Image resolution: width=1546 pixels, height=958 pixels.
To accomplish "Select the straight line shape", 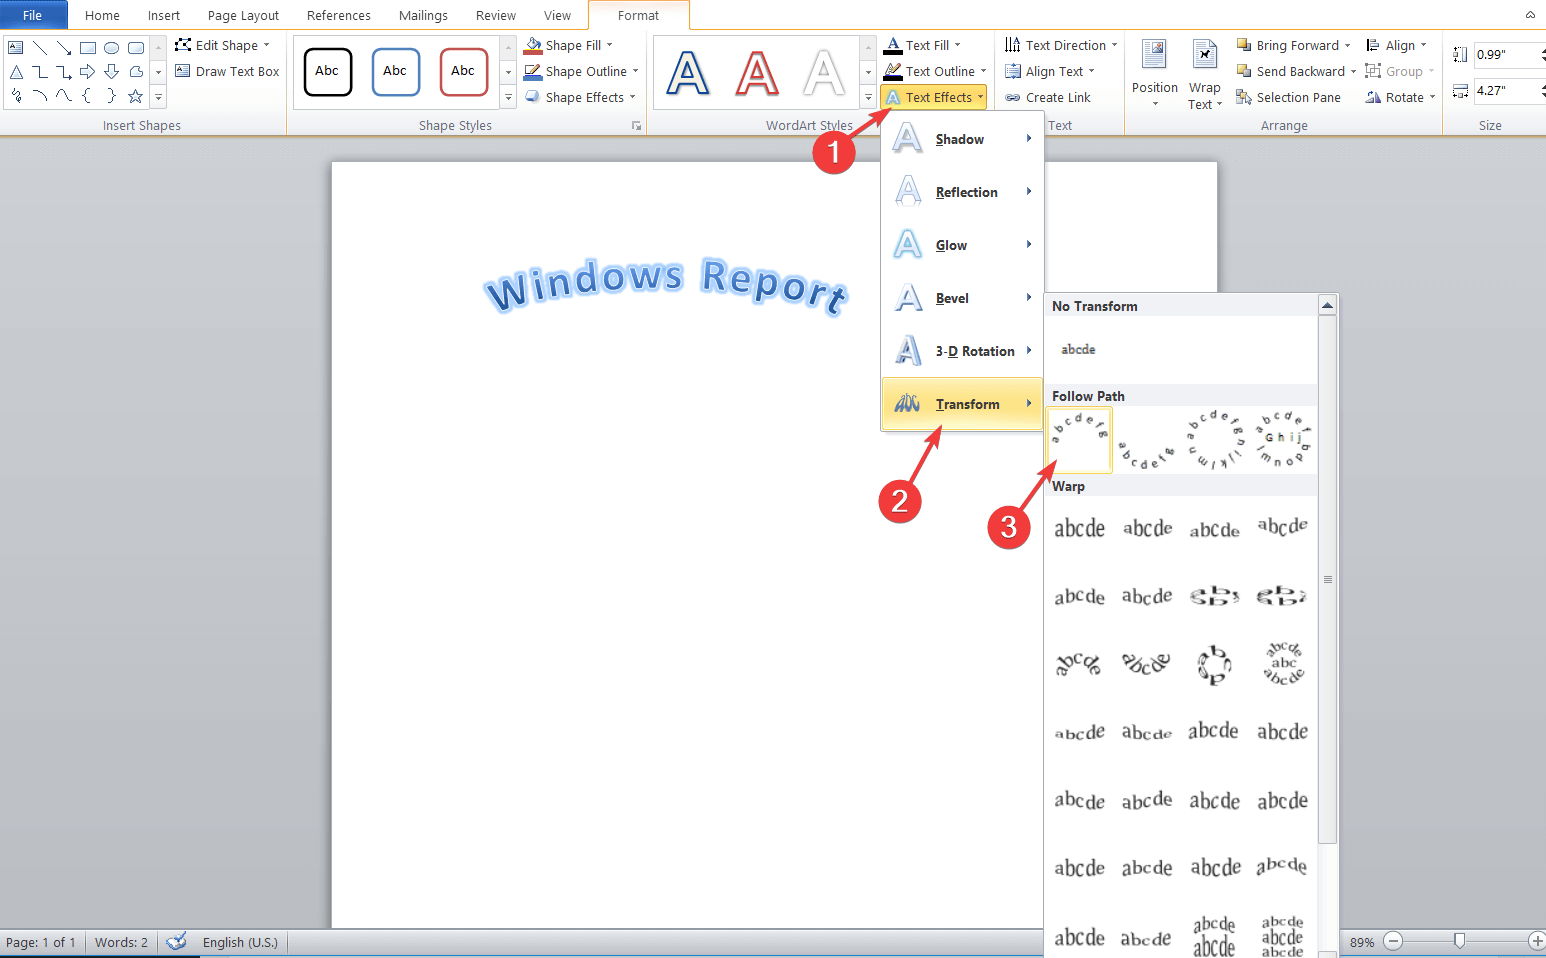I will tap(40, 47).
